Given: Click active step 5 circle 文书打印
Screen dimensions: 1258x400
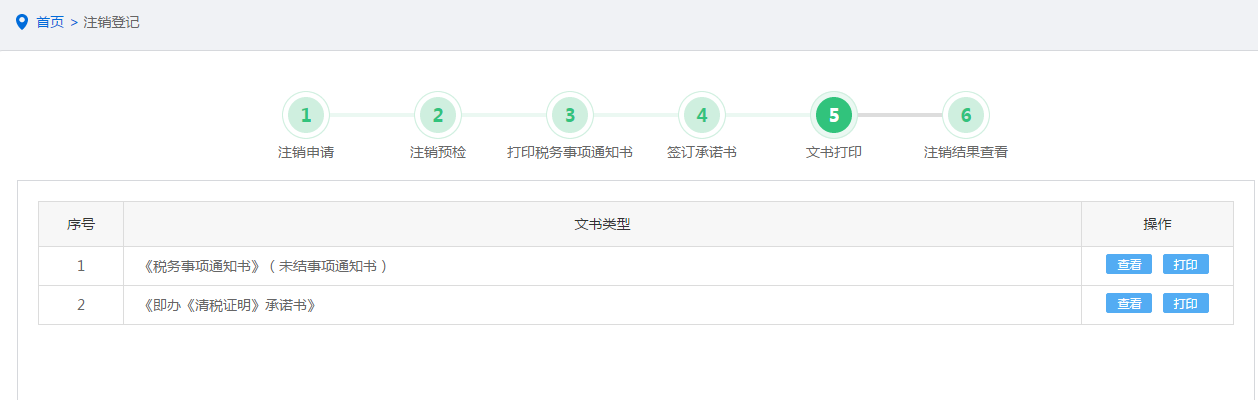Looking at the screenshot, I should 834,115.
